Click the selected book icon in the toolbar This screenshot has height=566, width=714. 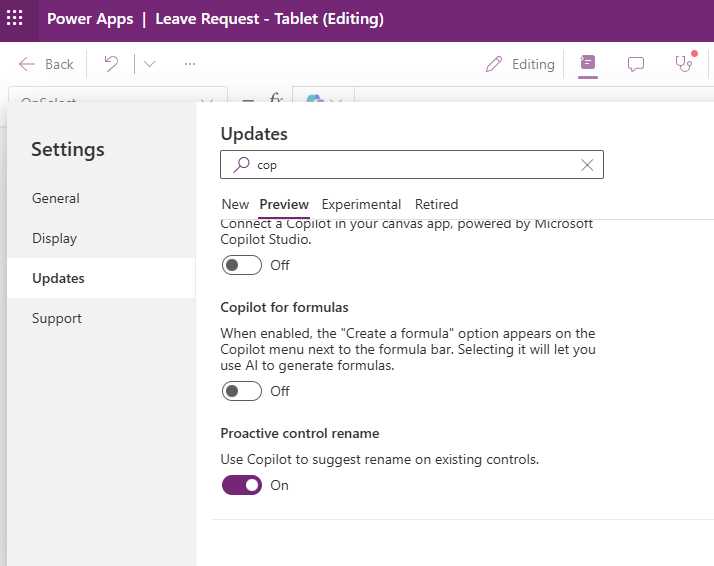pyautogui.click(x=588, y=64)
